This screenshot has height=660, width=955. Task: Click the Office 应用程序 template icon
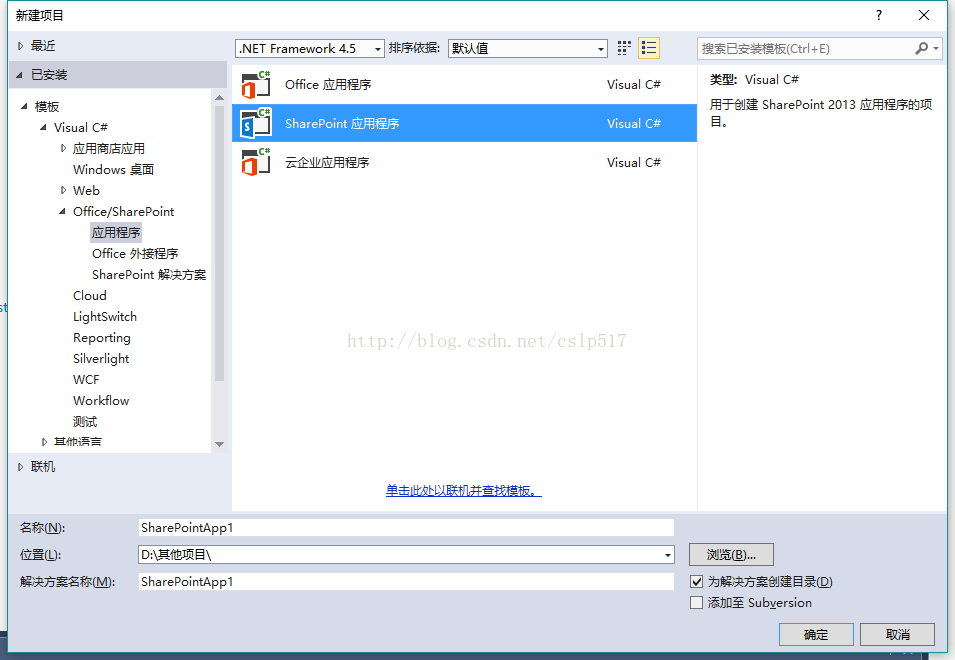(256, 85)
